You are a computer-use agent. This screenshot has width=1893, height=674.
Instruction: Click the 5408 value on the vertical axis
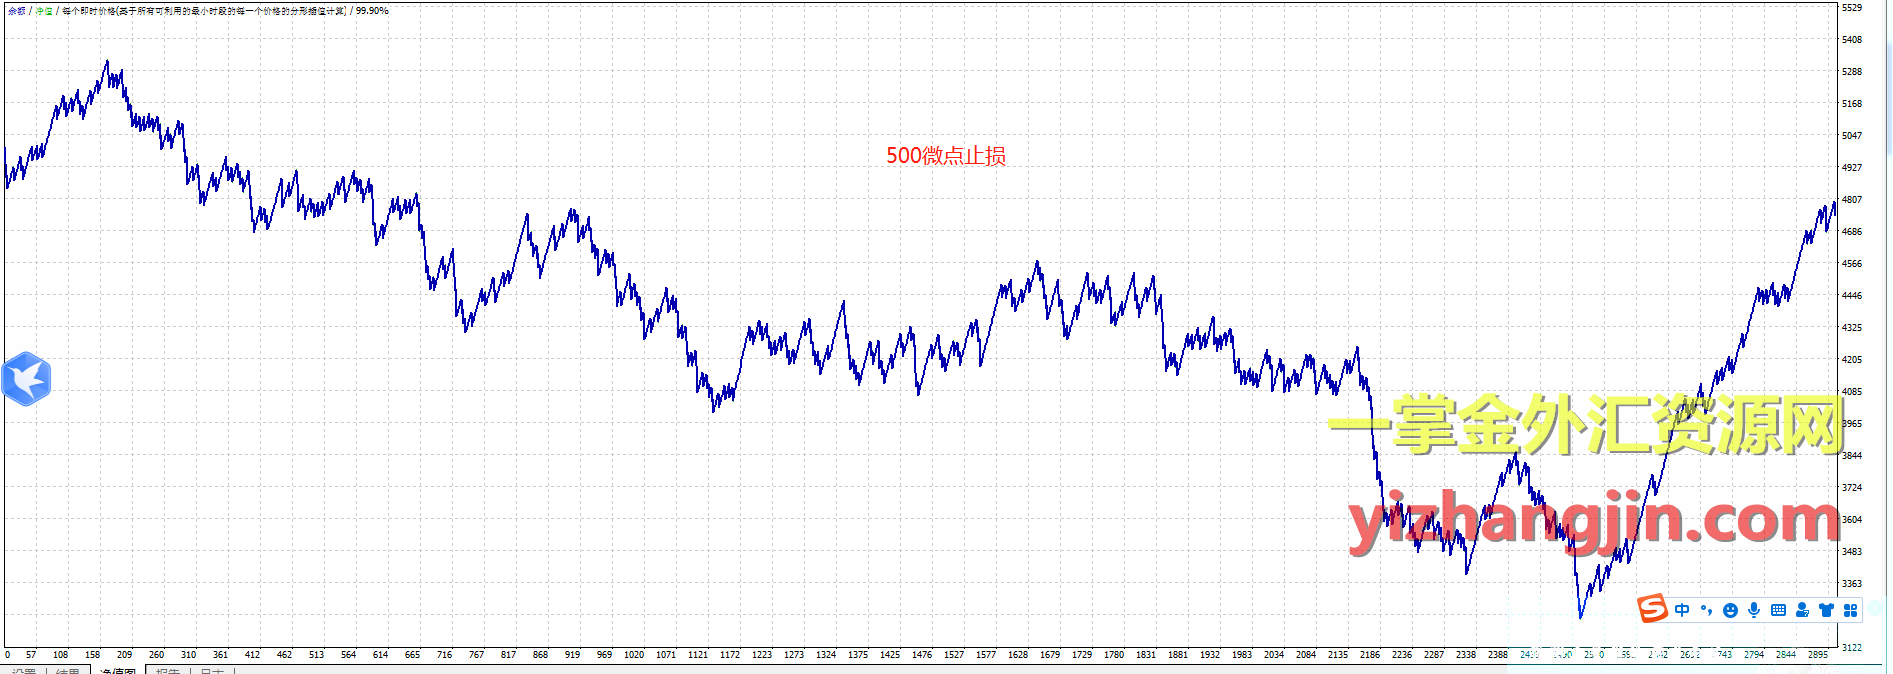point(1852,40)
